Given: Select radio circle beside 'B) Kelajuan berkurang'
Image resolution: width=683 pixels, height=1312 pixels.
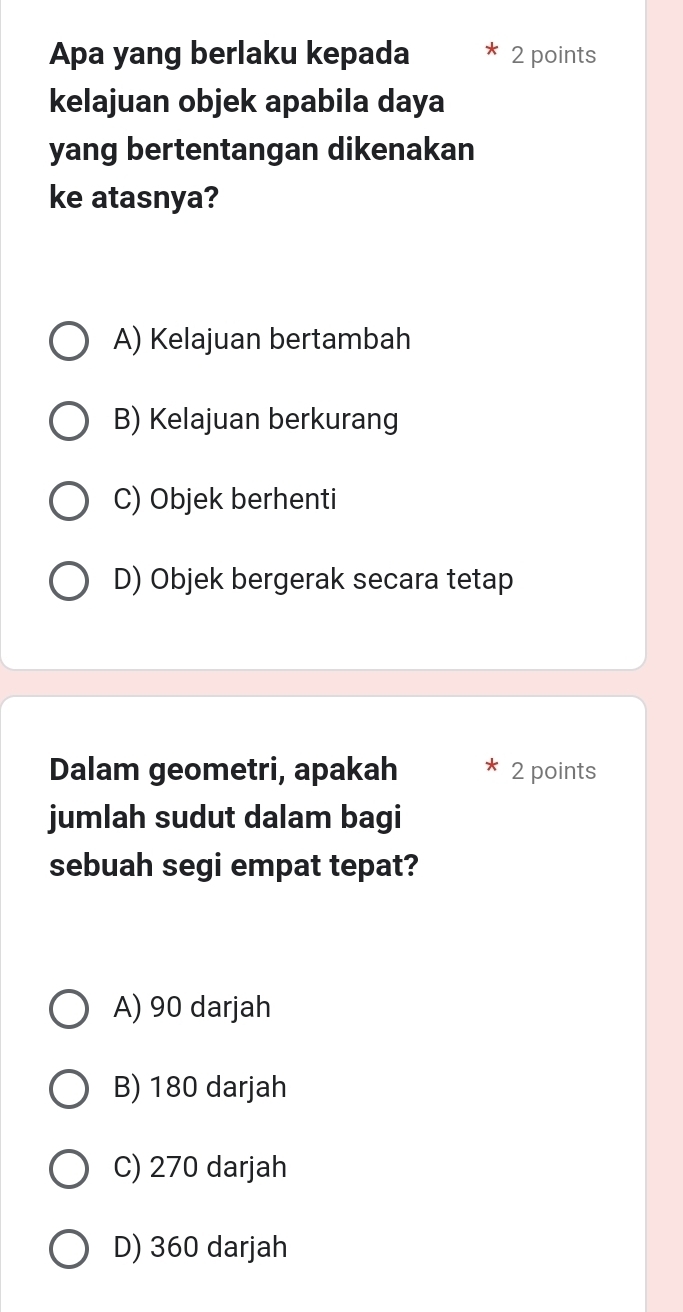Looking at the screenshot, I should click(68, 421).
